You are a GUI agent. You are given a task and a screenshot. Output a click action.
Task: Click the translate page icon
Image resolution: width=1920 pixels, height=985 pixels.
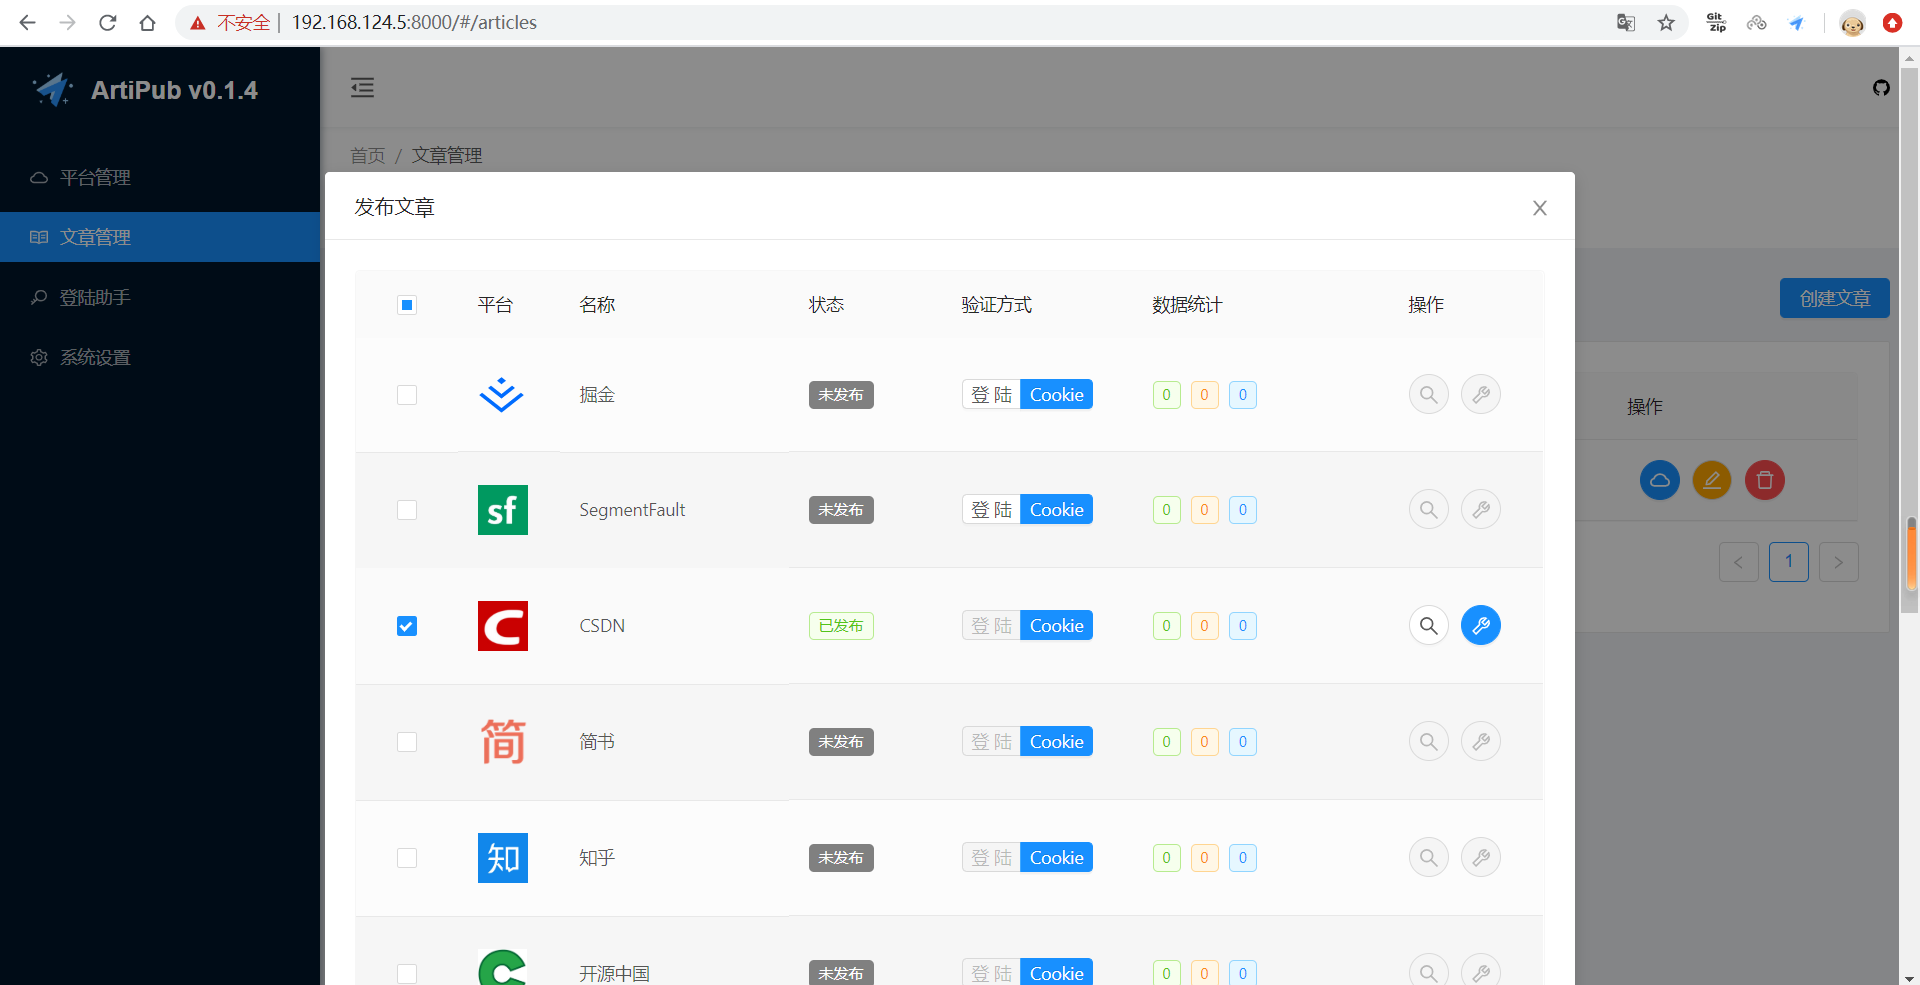(1626, 23)
